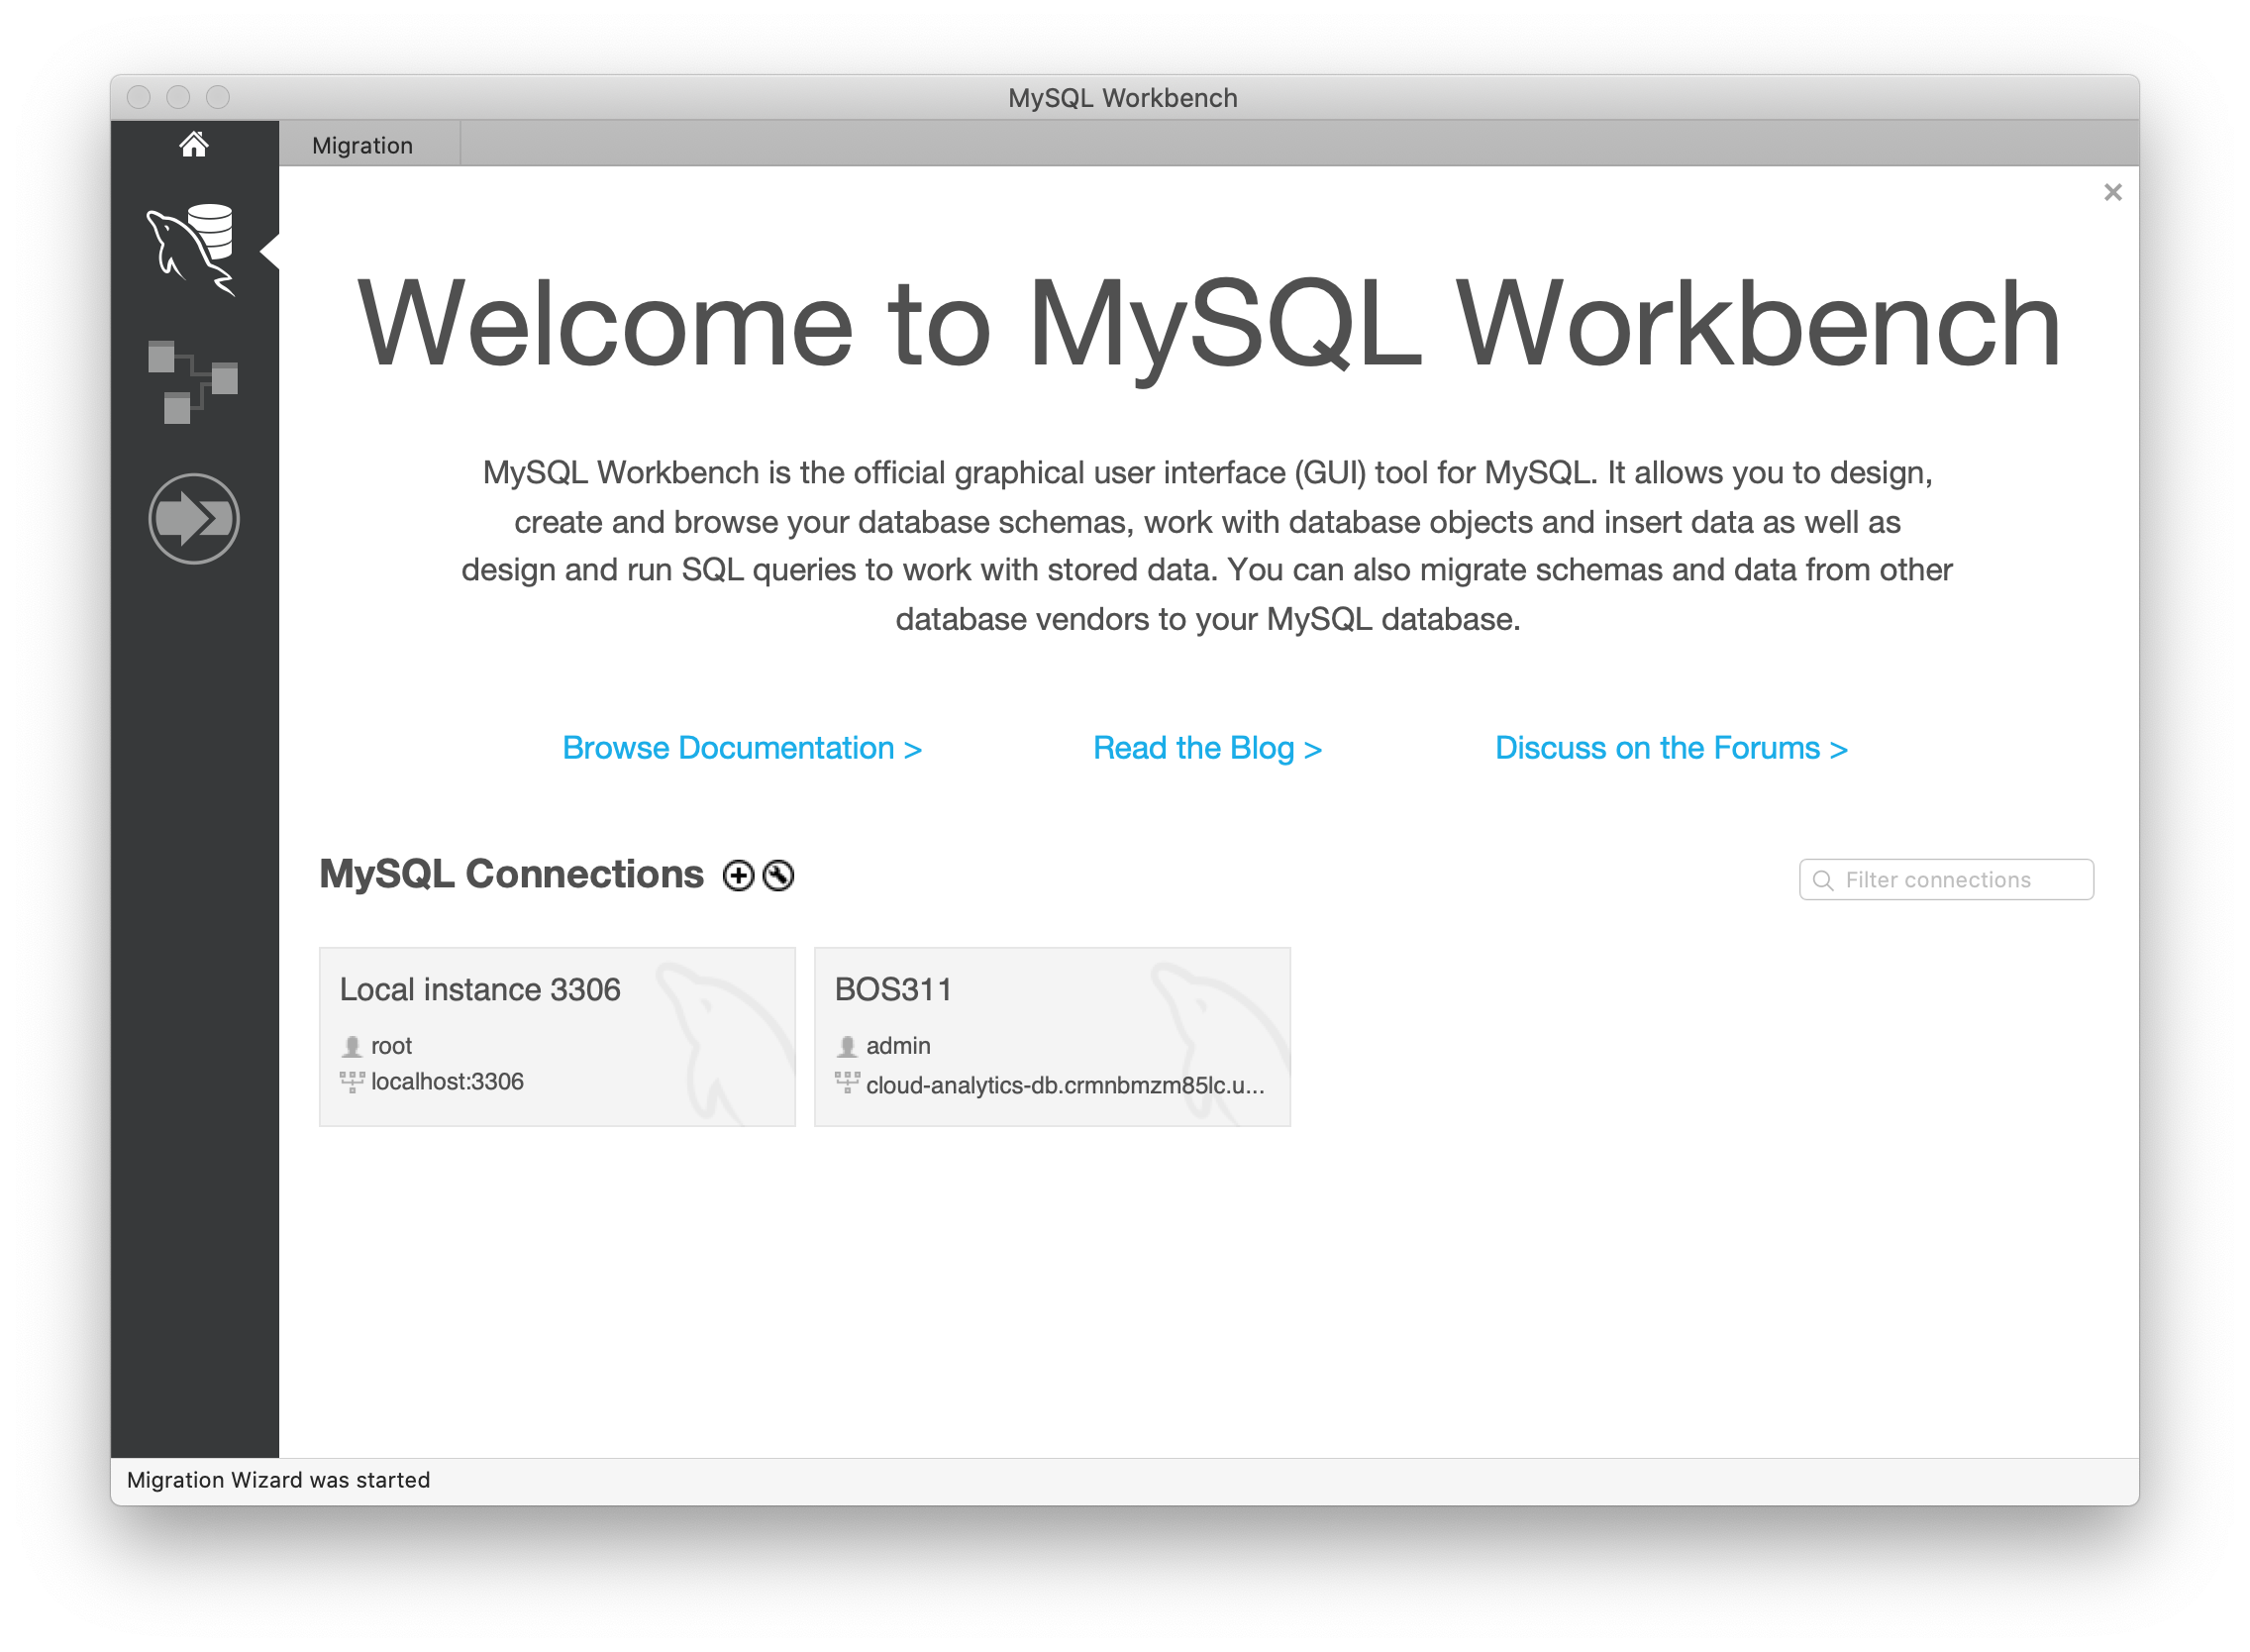Open Read the Blog link
The width and height of the screenshot is (2250, 1652).
[1207, 748]
